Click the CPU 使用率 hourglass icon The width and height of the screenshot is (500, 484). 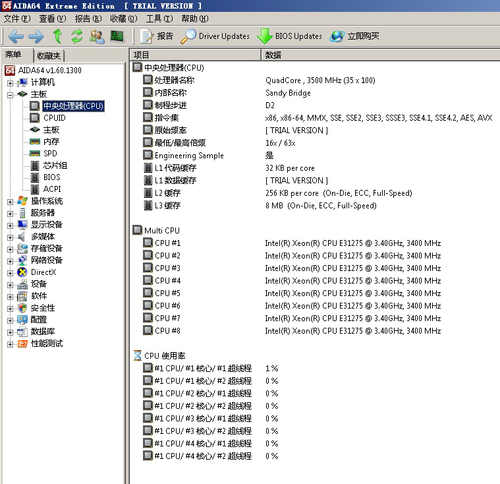point(137,356)
